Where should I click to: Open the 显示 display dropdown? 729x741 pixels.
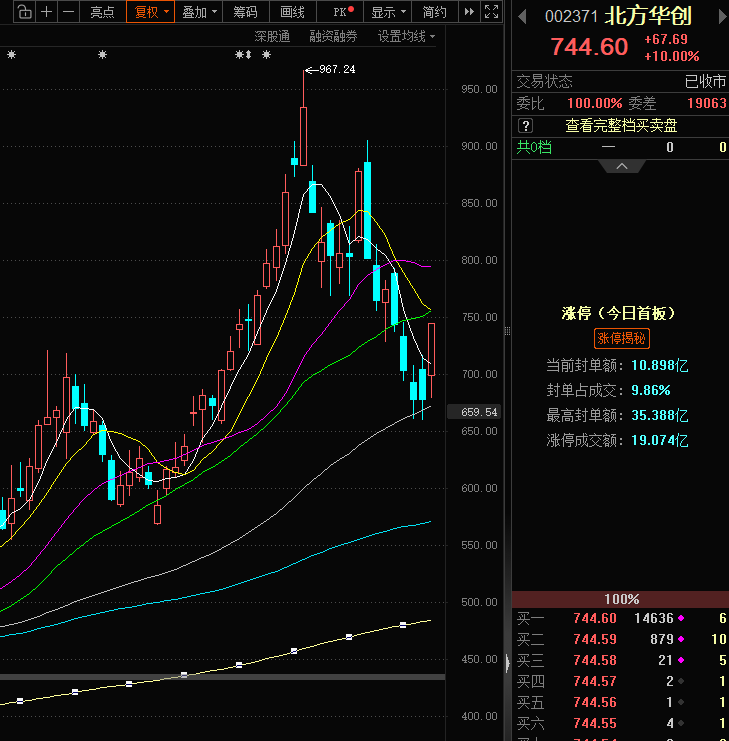pyautogui.click(x=387, y=12)
